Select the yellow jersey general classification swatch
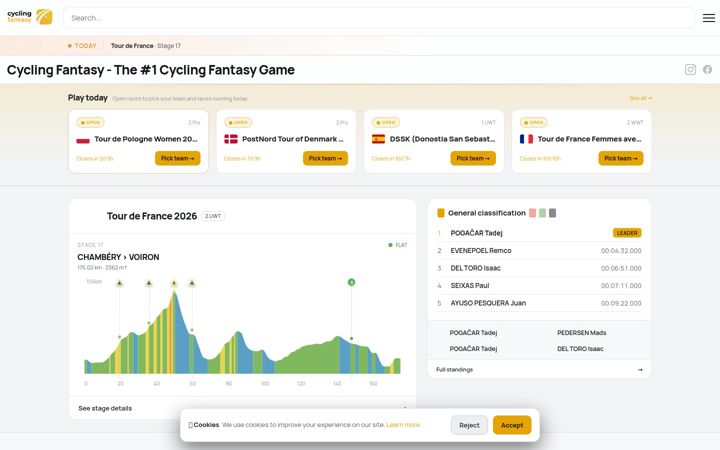Screen dimensions: 720x450 (x=440, y=213)
